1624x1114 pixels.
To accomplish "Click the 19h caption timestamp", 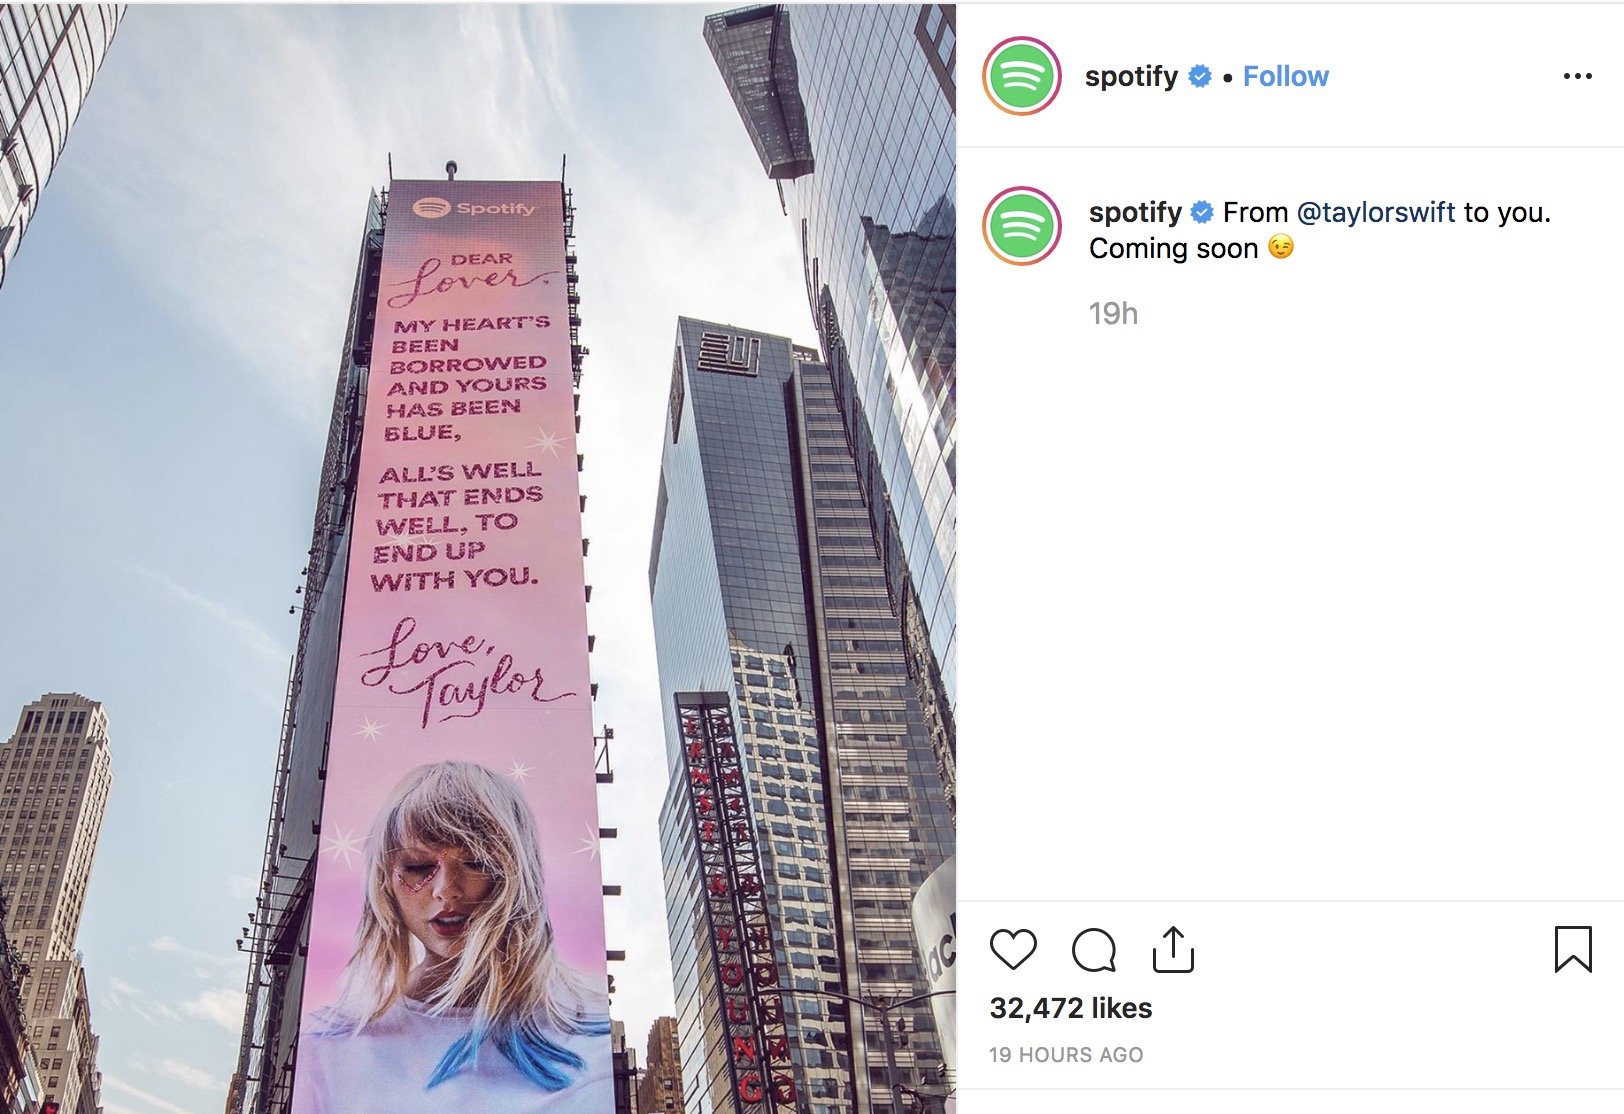I will (1113, 314).
